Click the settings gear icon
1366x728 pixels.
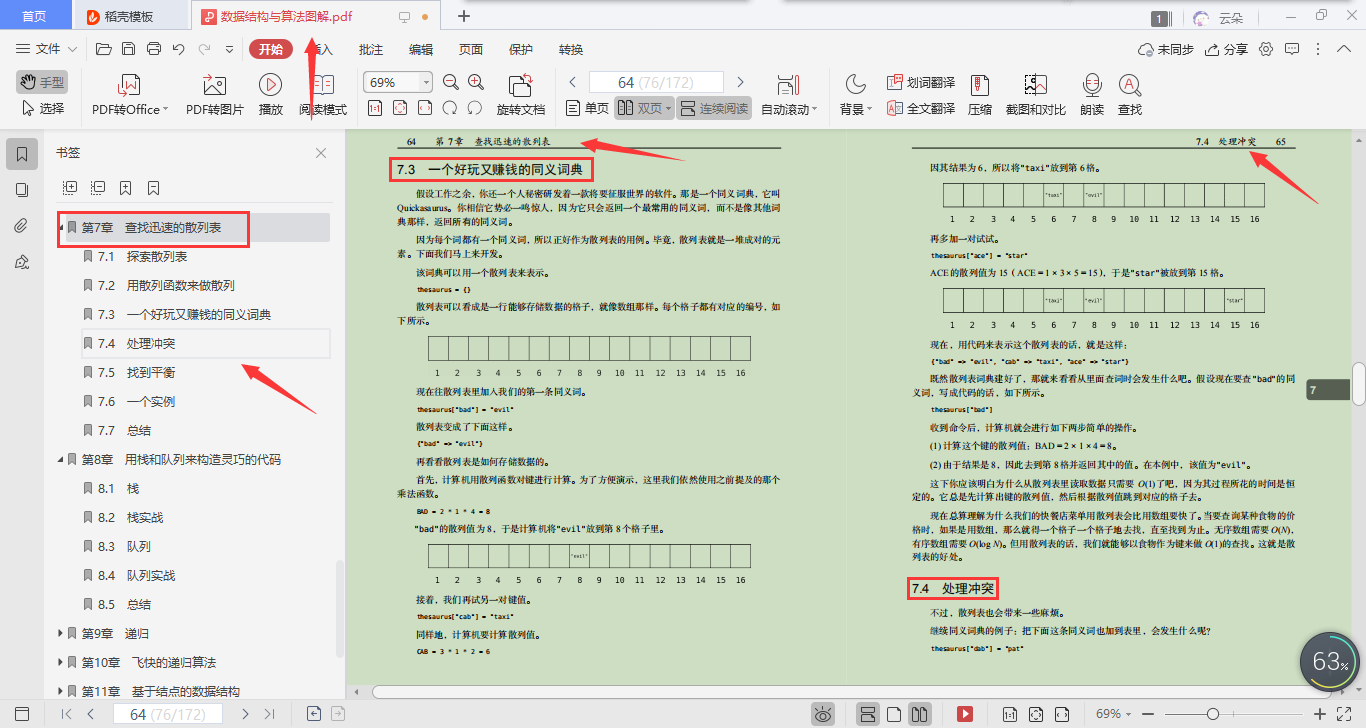coord(1266,49)
